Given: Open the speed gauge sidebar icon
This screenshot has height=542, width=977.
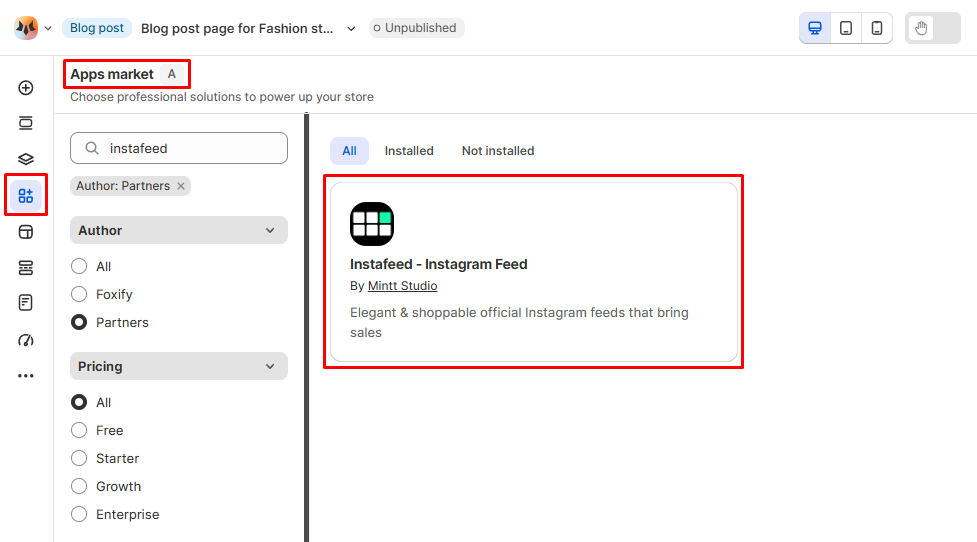Looking at the screenshot, I should [26, 340].
